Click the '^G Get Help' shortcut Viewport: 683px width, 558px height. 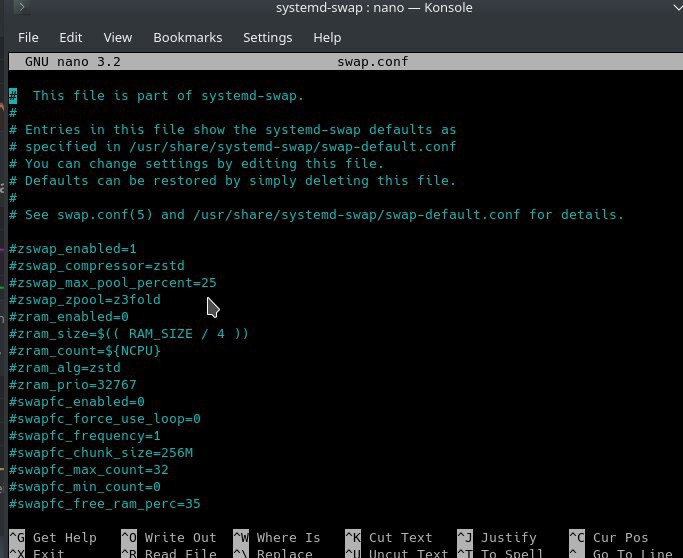pos(53,538)
